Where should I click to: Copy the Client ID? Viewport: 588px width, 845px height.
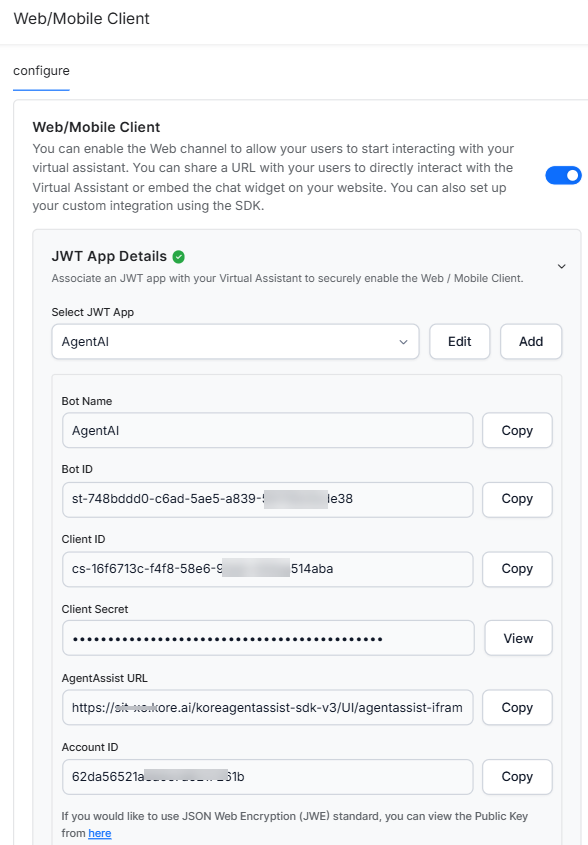(x=517, y=569)
